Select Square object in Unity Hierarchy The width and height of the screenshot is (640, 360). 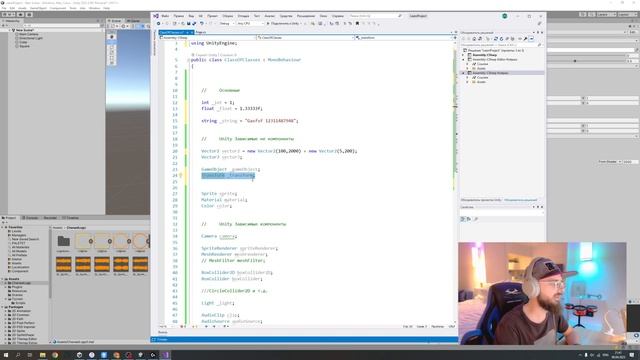[x=24, y=46]
